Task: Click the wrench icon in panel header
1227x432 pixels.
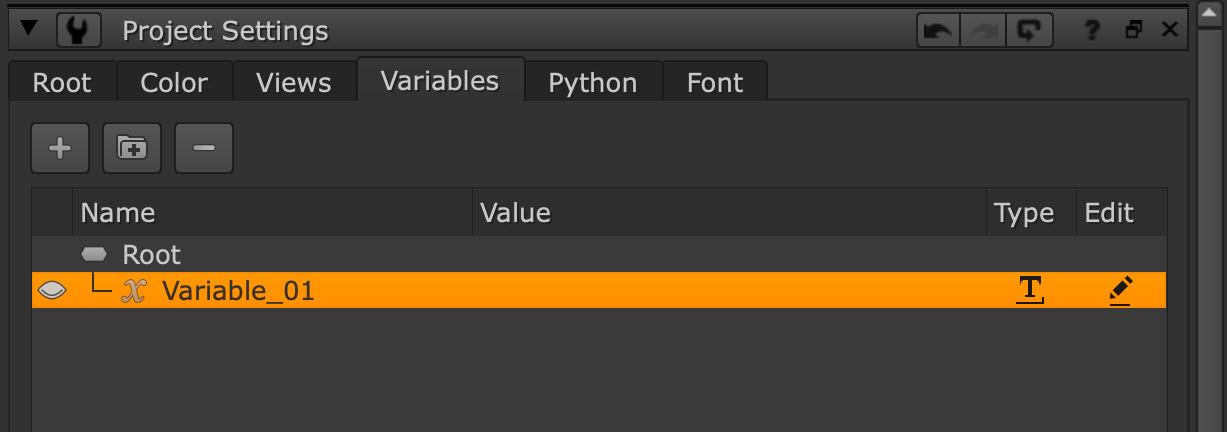Action: click(x=78, y=31)
